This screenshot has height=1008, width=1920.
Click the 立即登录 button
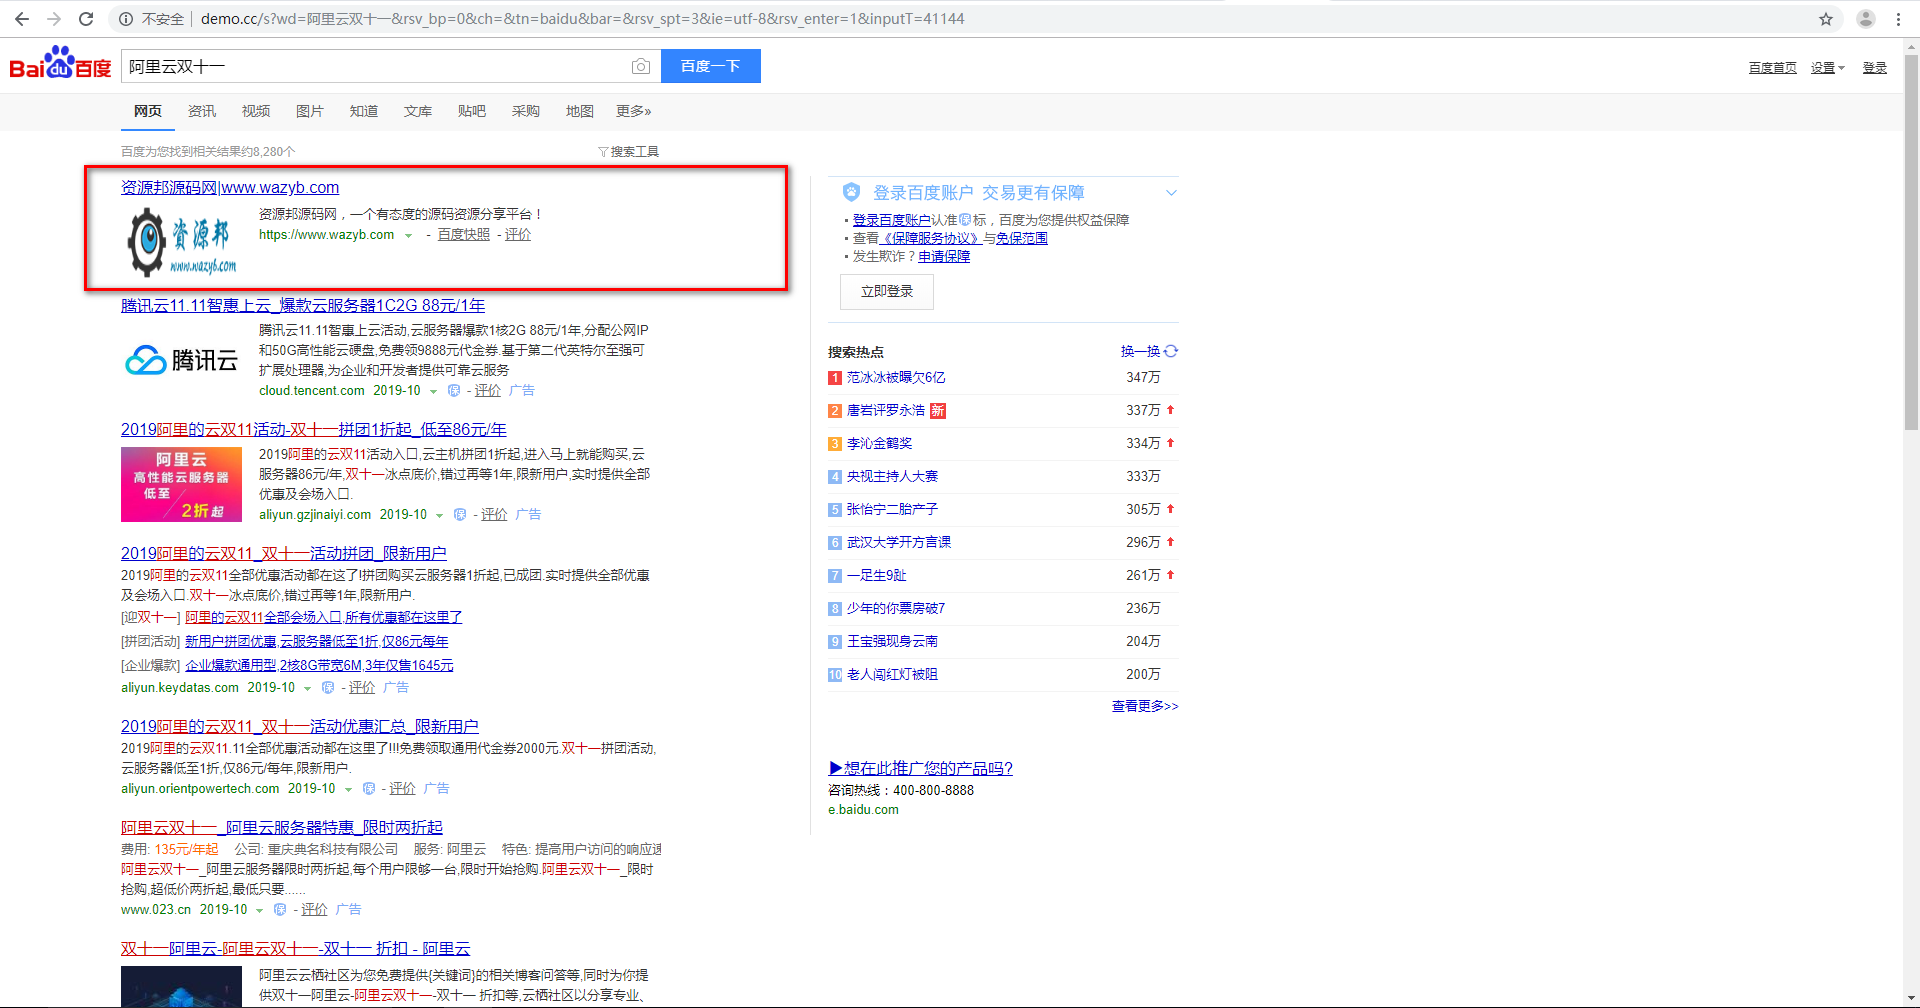pyautogui.click(x=887, y=291)
